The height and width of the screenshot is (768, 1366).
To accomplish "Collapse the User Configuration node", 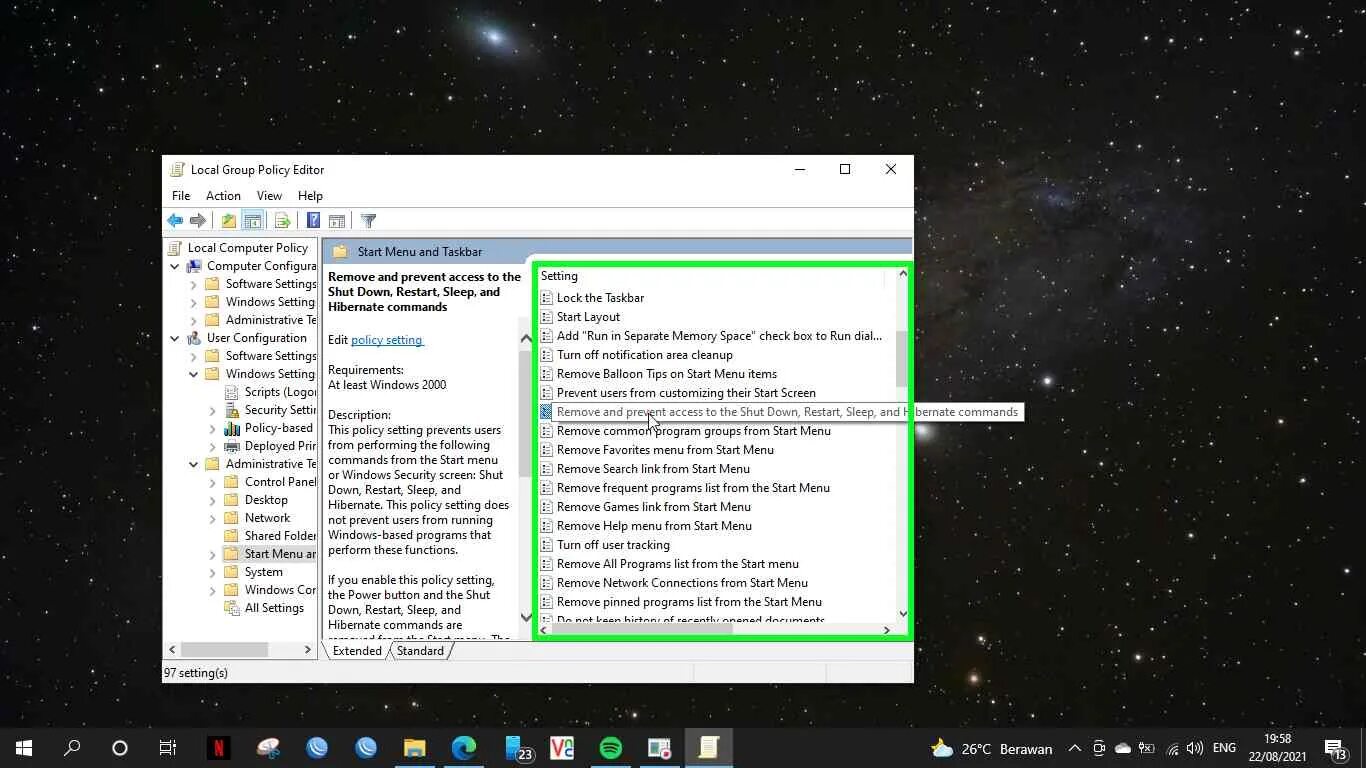I will [x=175, y=338].
